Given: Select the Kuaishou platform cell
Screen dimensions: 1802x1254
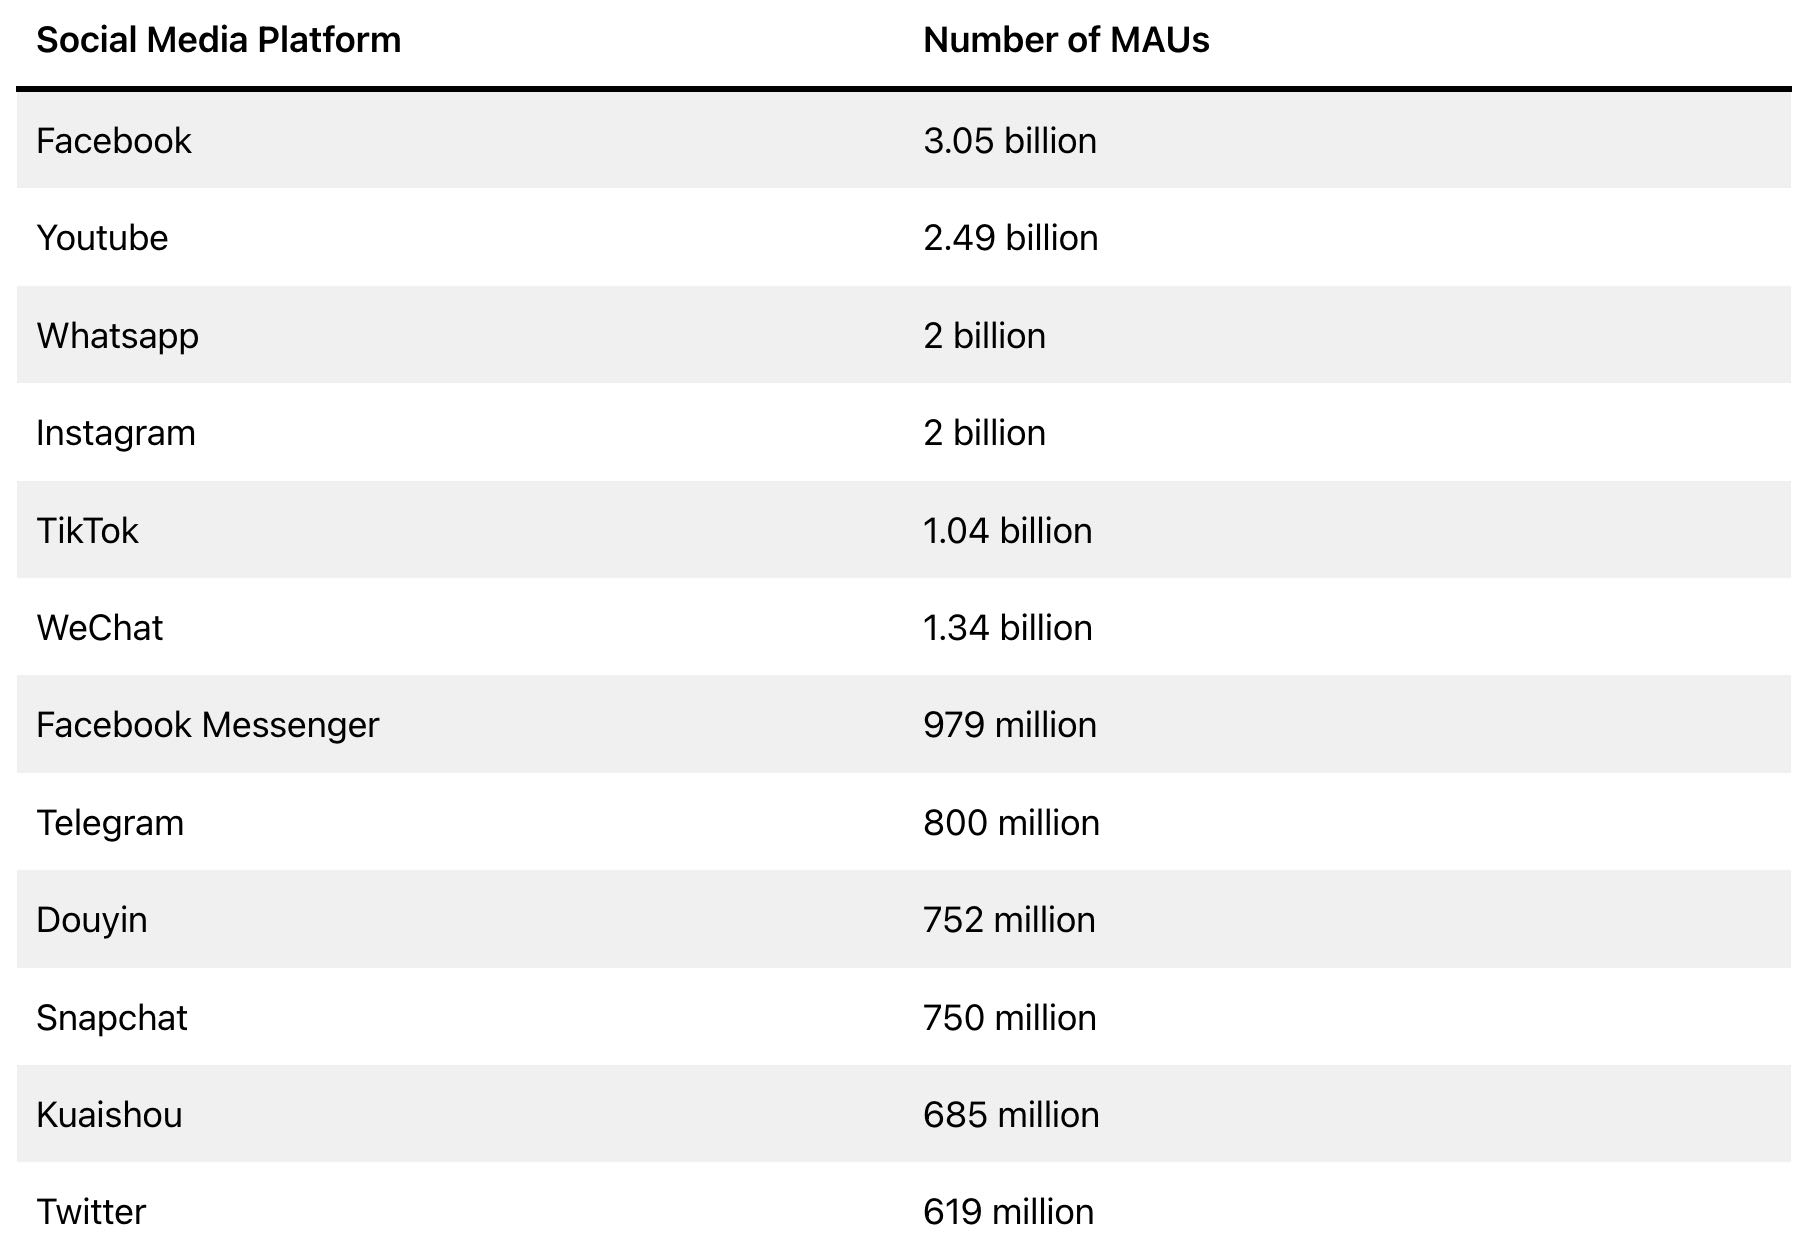Looking at the screenshot, I should pos(109,1115).
